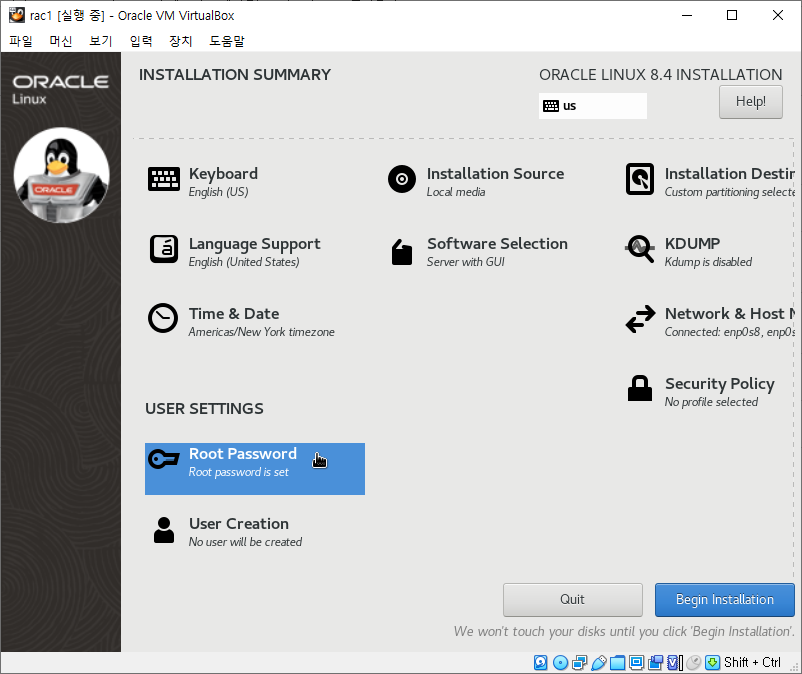Open the KDUMP magnifier icon
Screen dimensions: 802x674
point(639,249)
